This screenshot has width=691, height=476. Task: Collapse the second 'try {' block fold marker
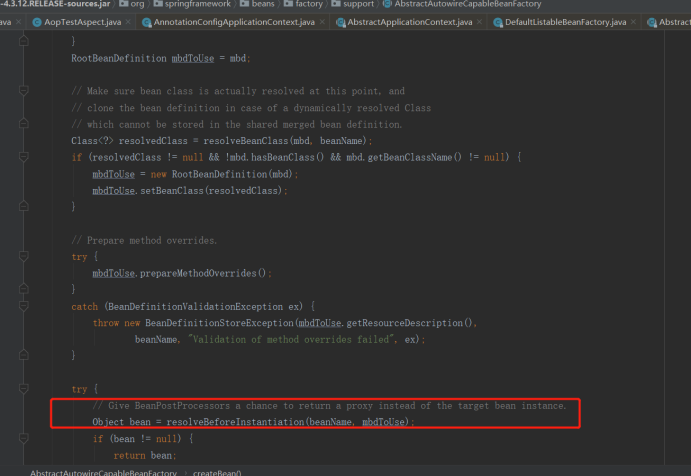24,389
